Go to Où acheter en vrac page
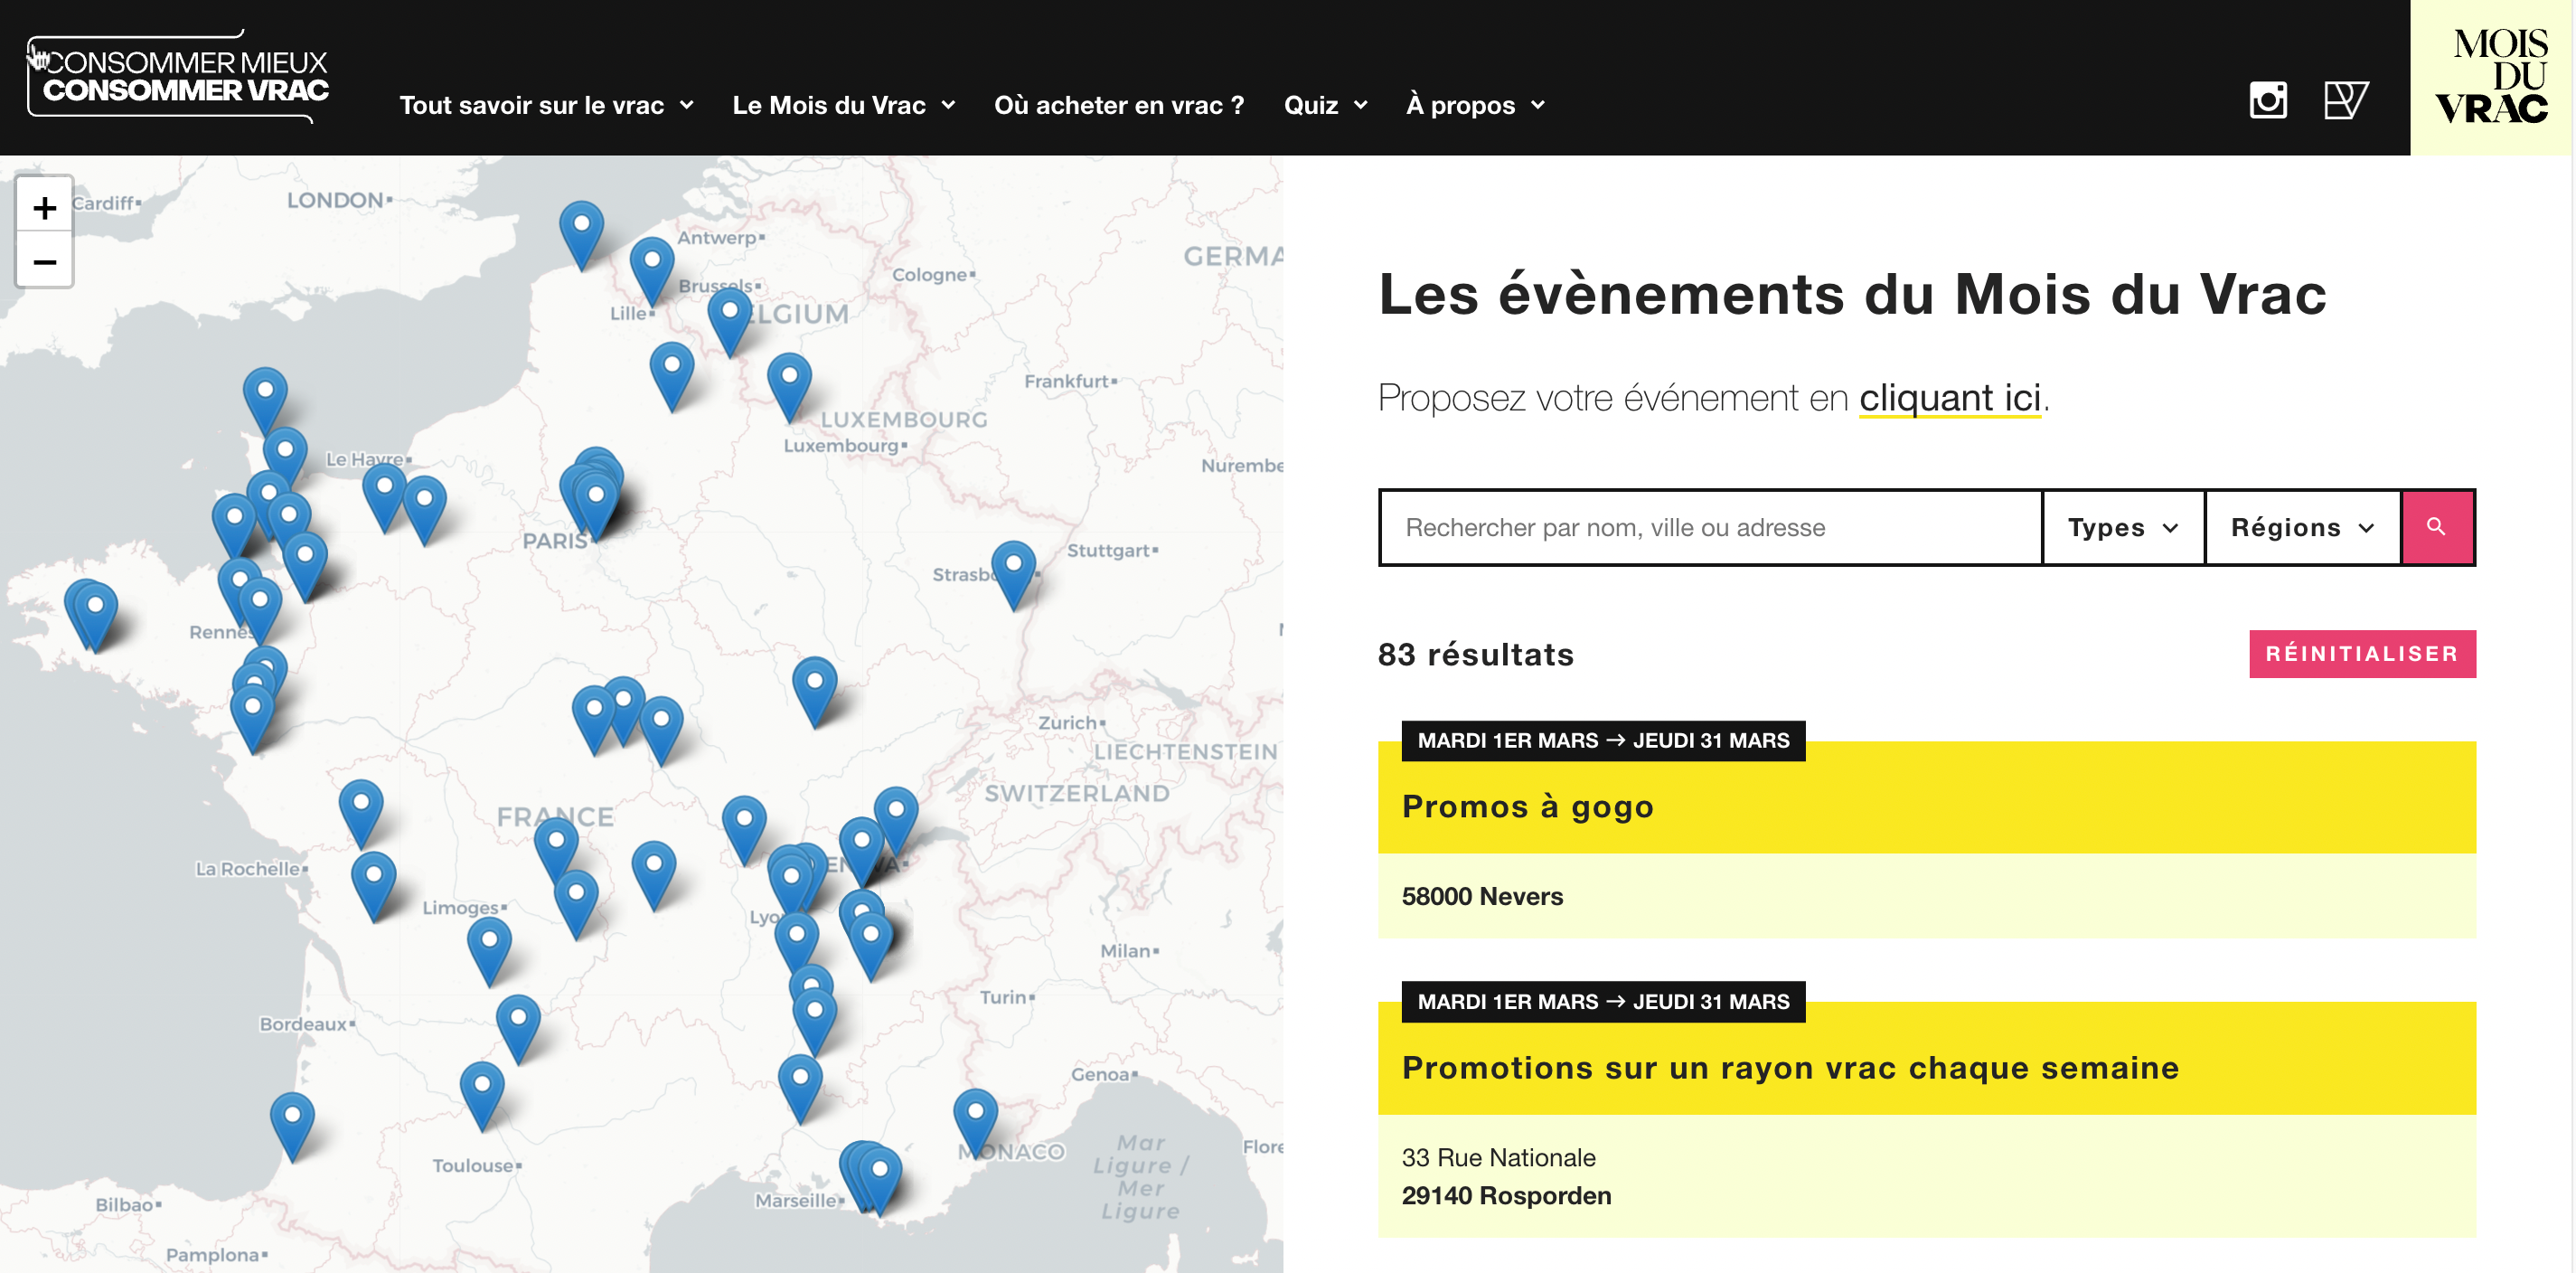The height and width of the screenshot is (1273, 2576). [x=1118, y=105]
